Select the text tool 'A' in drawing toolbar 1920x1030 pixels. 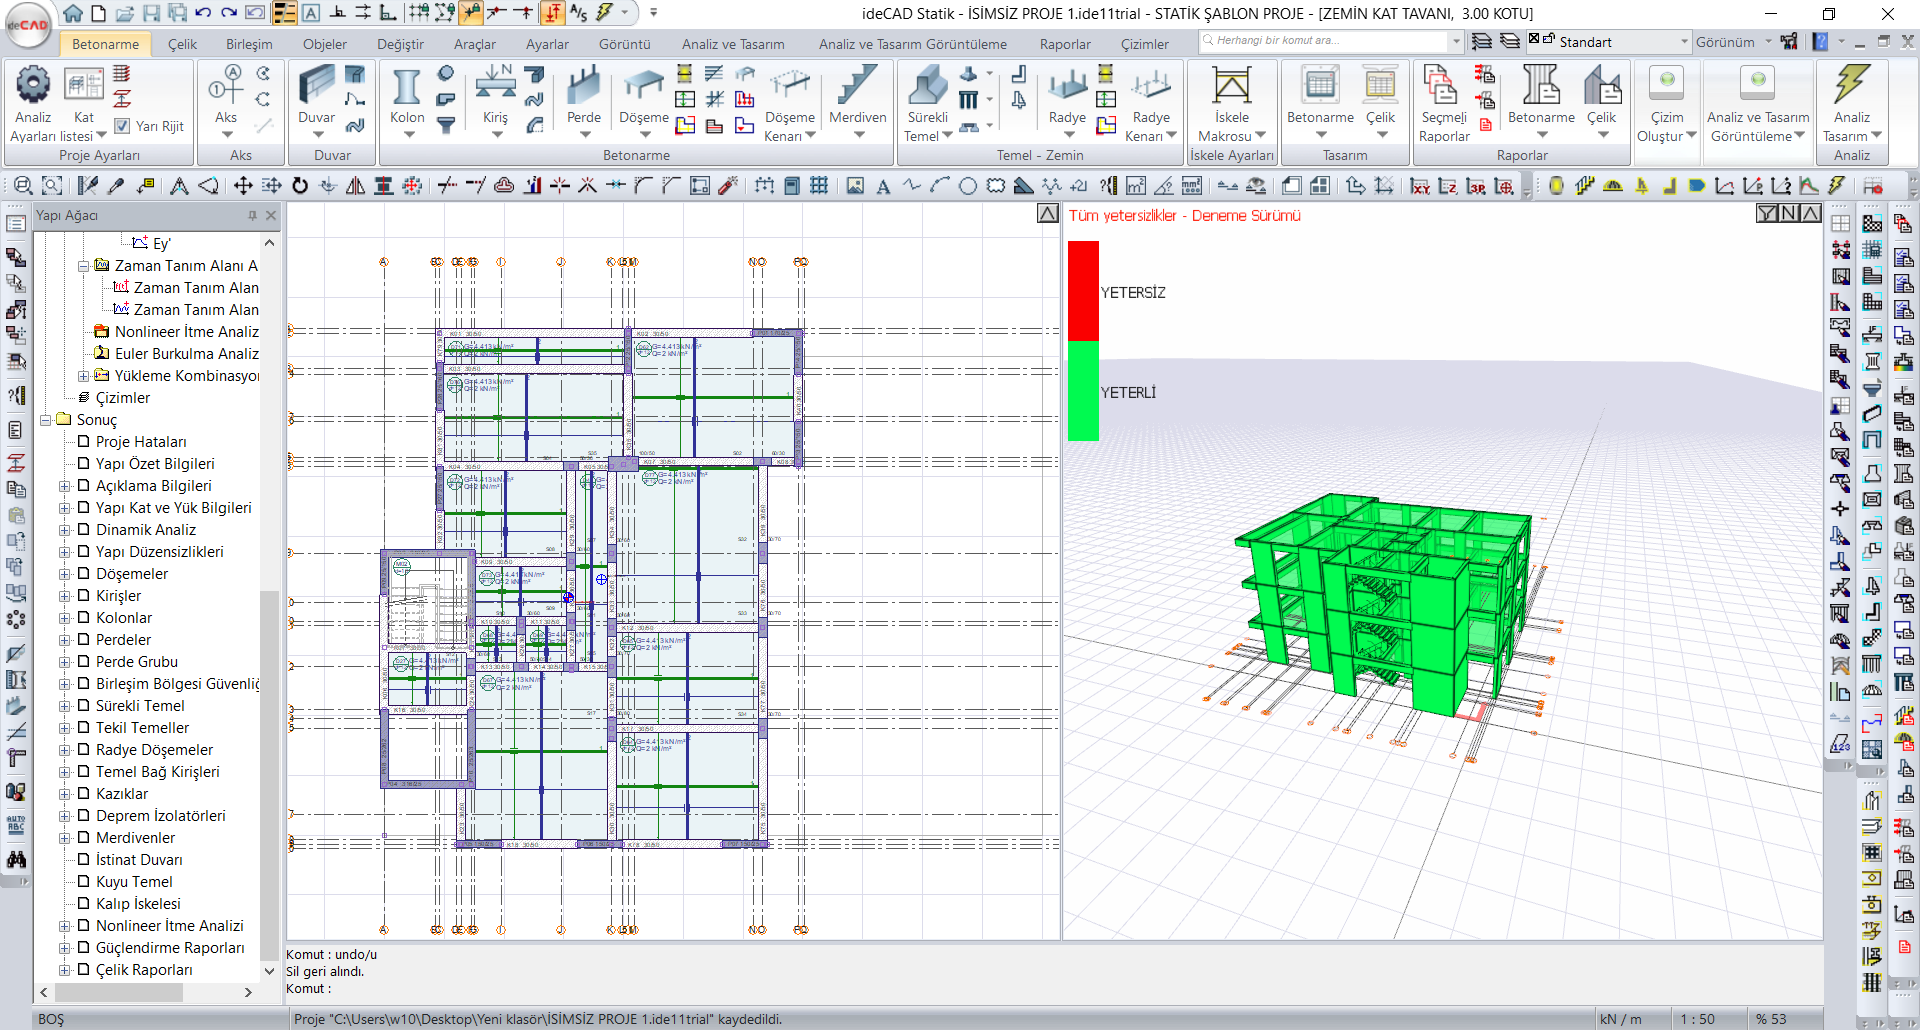tap(883, 186)
